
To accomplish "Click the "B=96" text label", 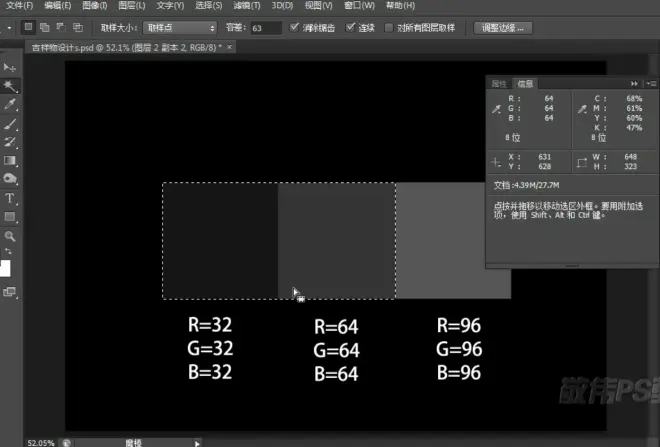I will (459, 373).
